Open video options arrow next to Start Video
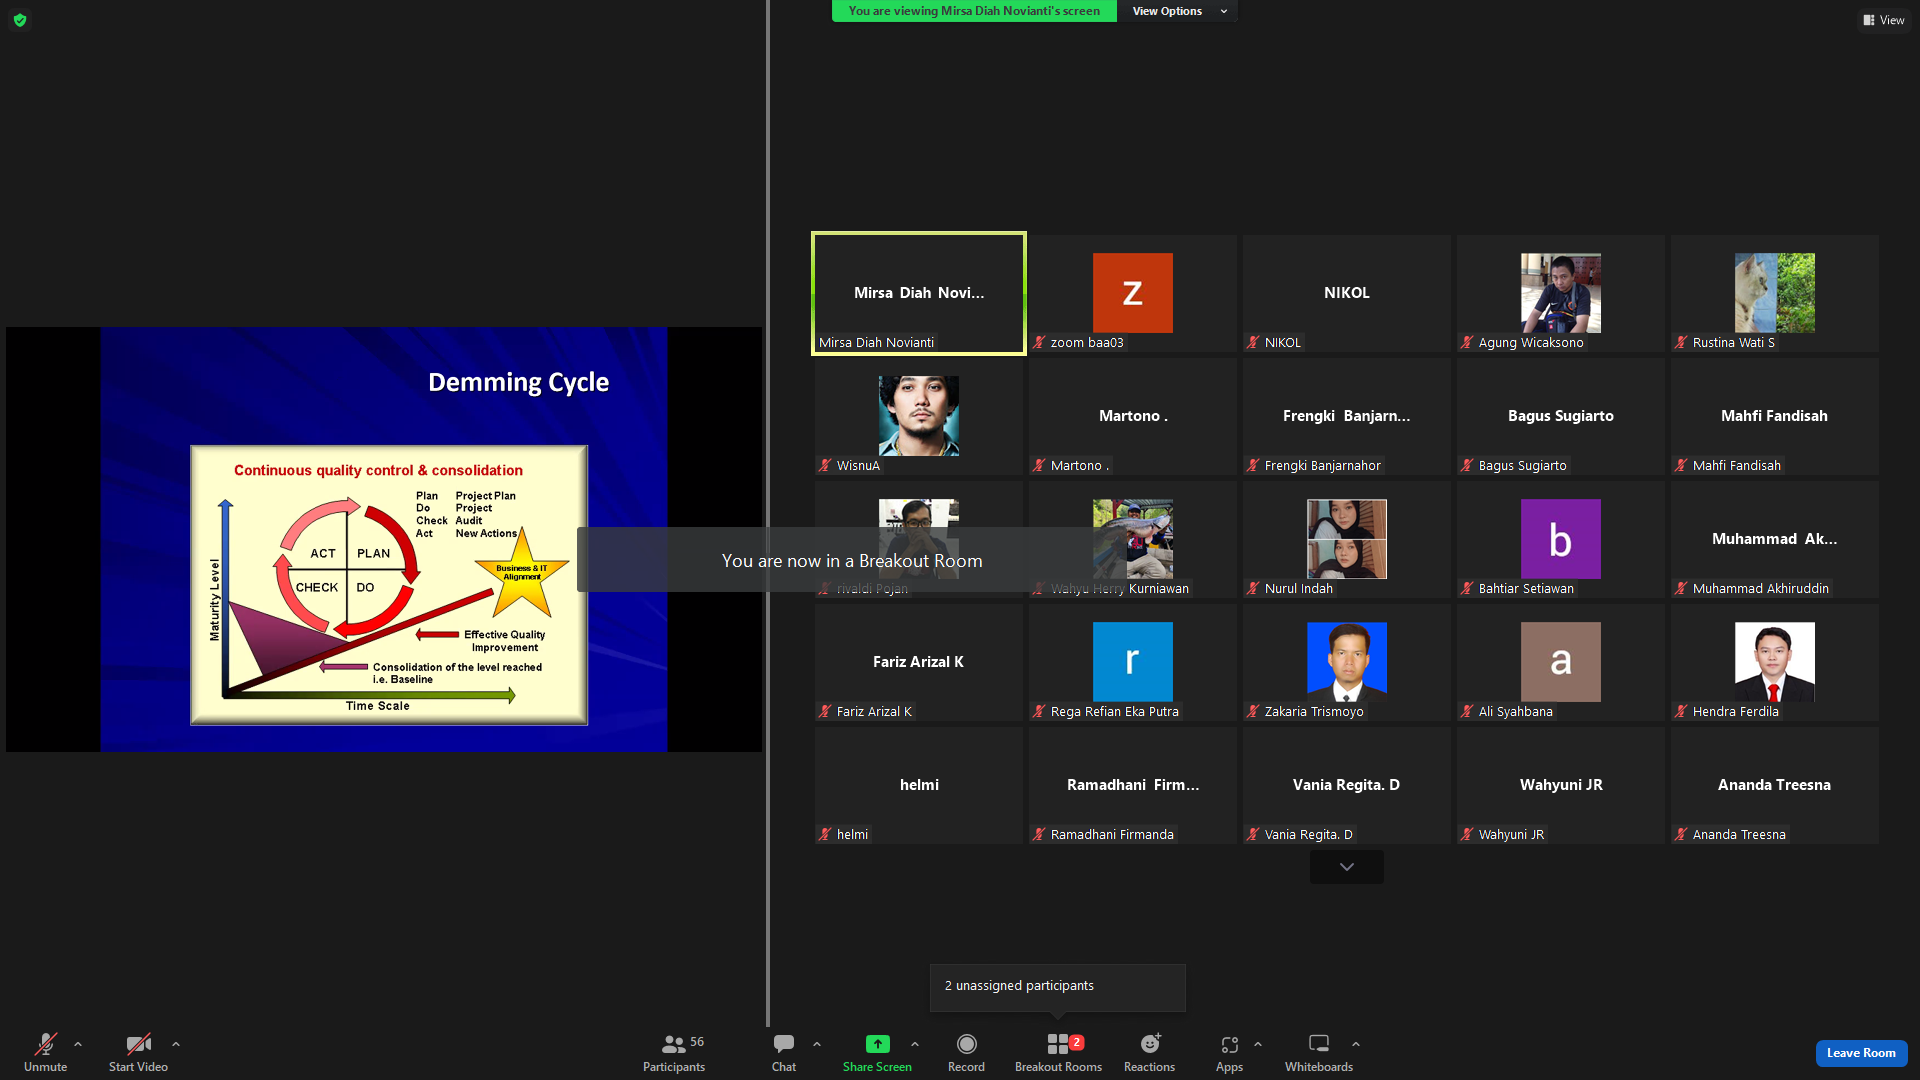Image resolution: width=1920 pixels, height=1080 pixels. click(176, 1044)
